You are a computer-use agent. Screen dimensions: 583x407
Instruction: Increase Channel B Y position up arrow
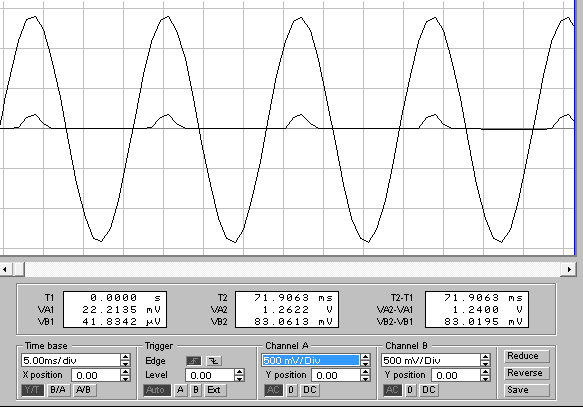[x=485, y=372]
